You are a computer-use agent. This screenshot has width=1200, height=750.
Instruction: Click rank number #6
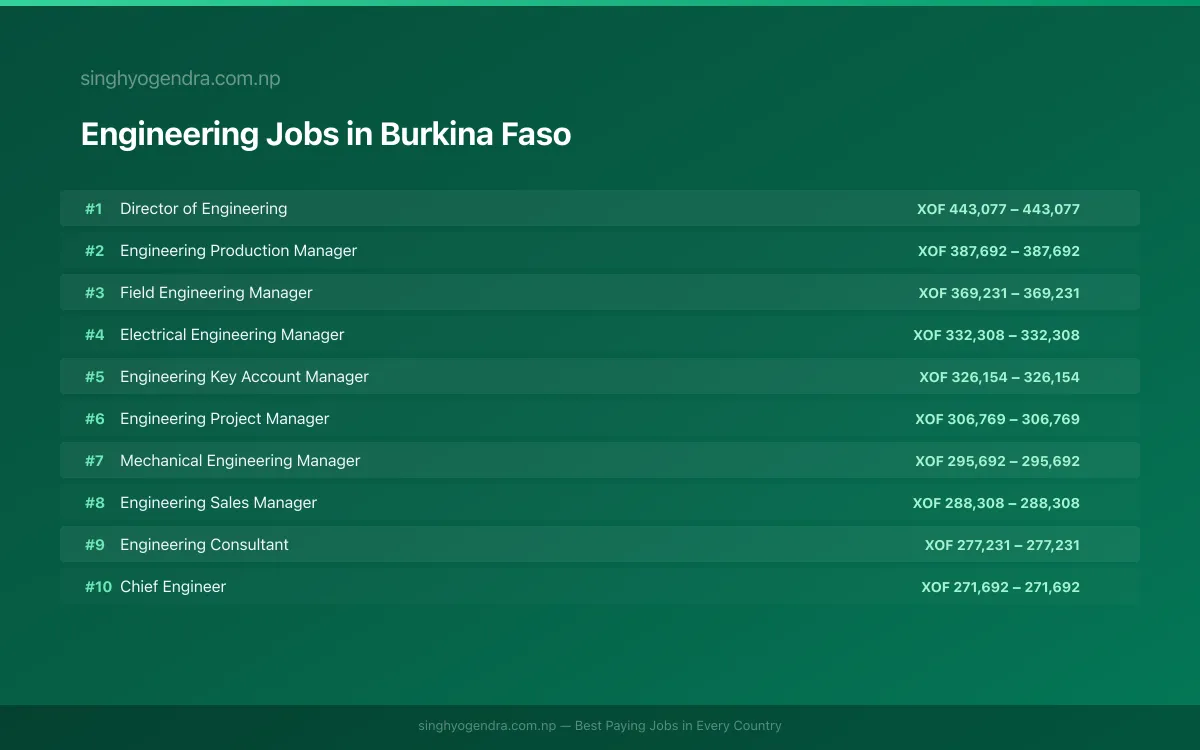pyautogui.click(x=94, y=419)
